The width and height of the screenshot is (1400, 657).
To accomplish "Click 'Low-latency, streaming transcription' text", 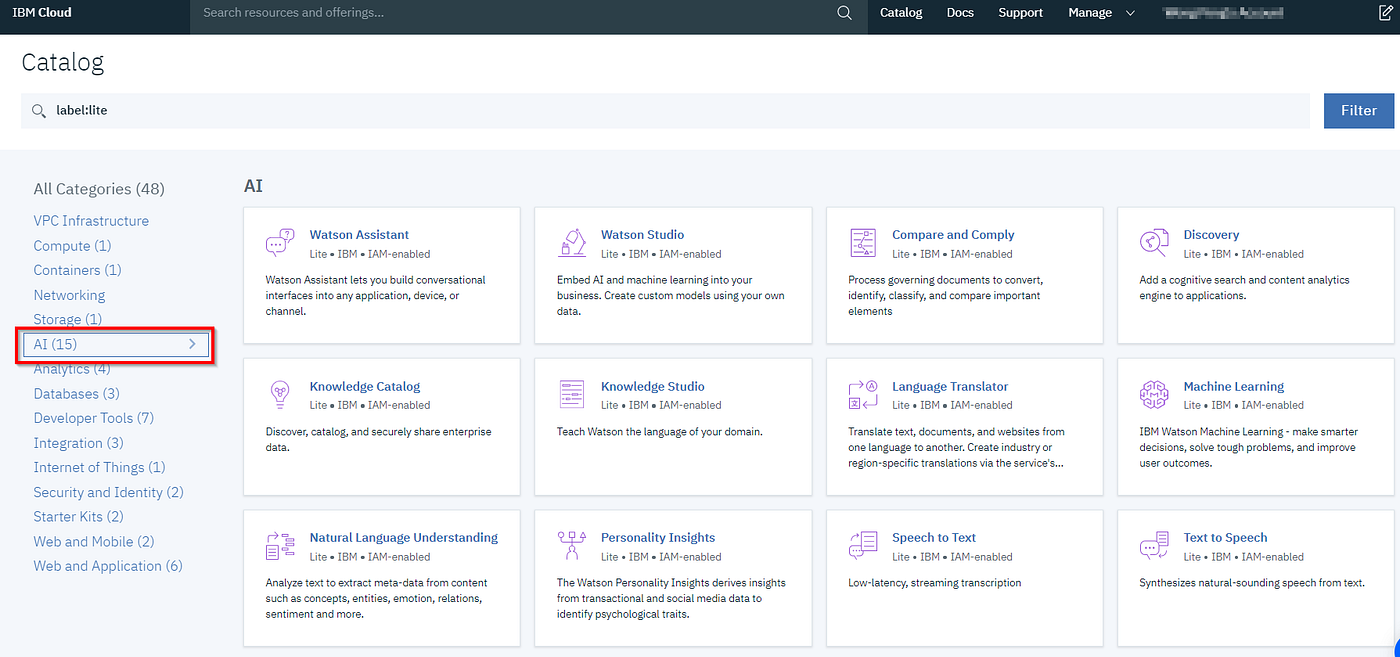I will [x=934, y=582].
